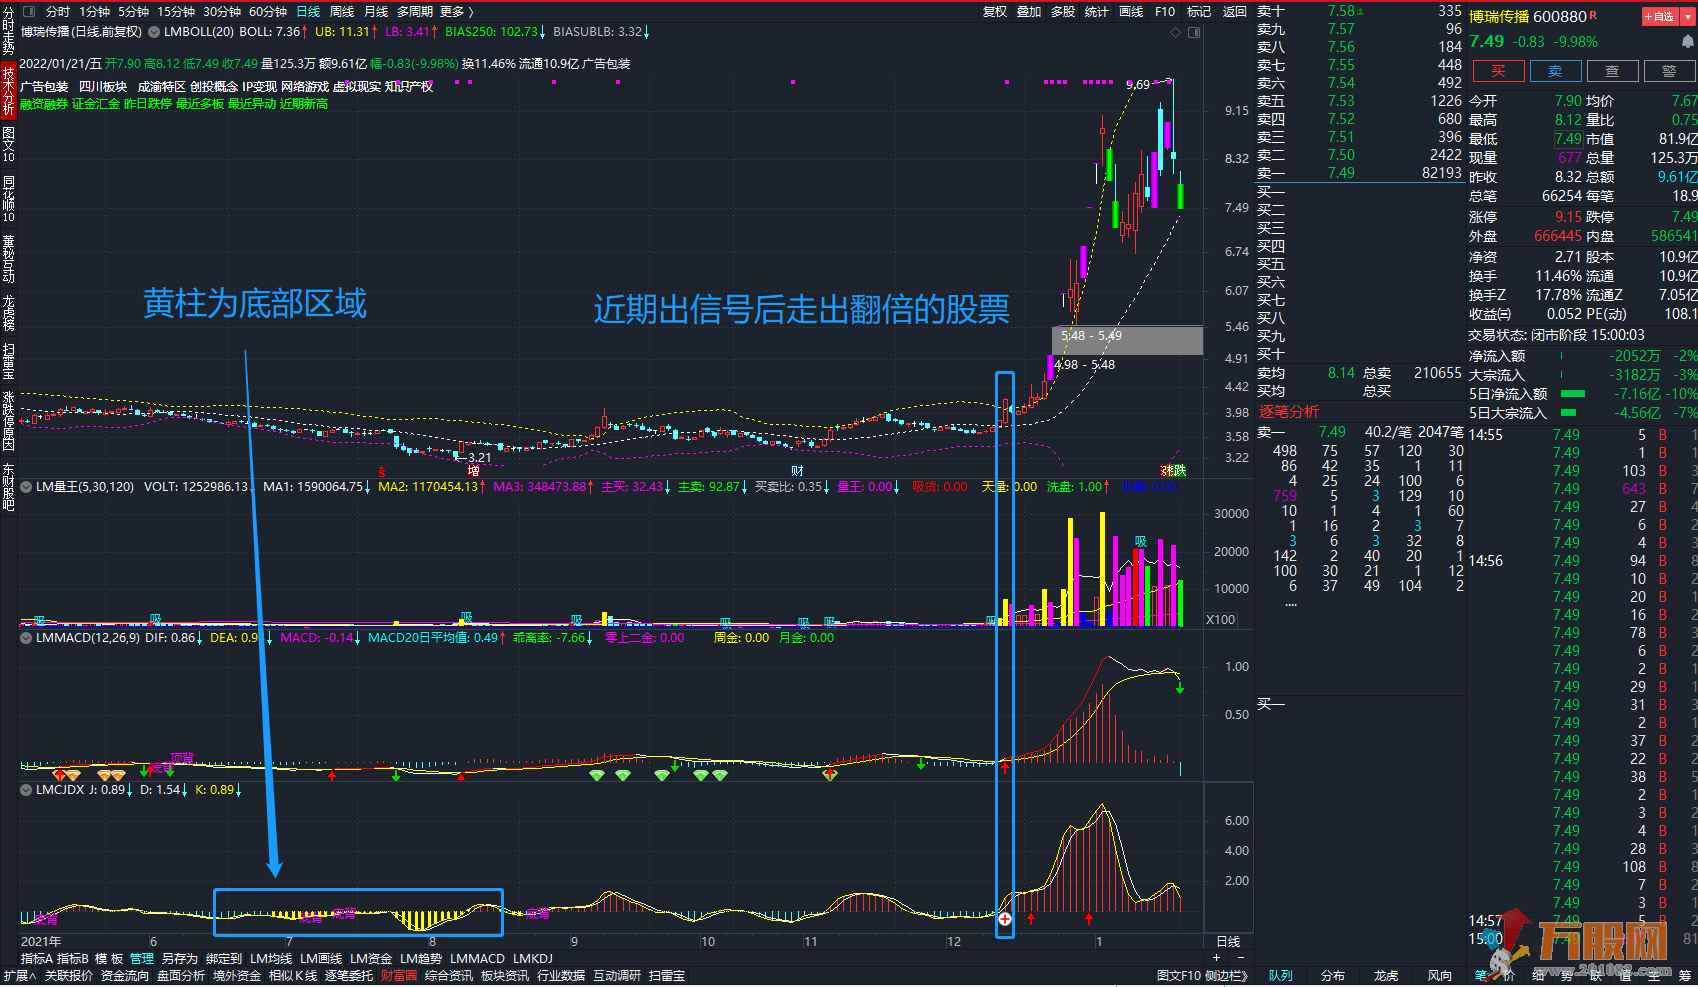Switch to the LM均线 indicator
Screen dimensions: 1698x987
271,958
